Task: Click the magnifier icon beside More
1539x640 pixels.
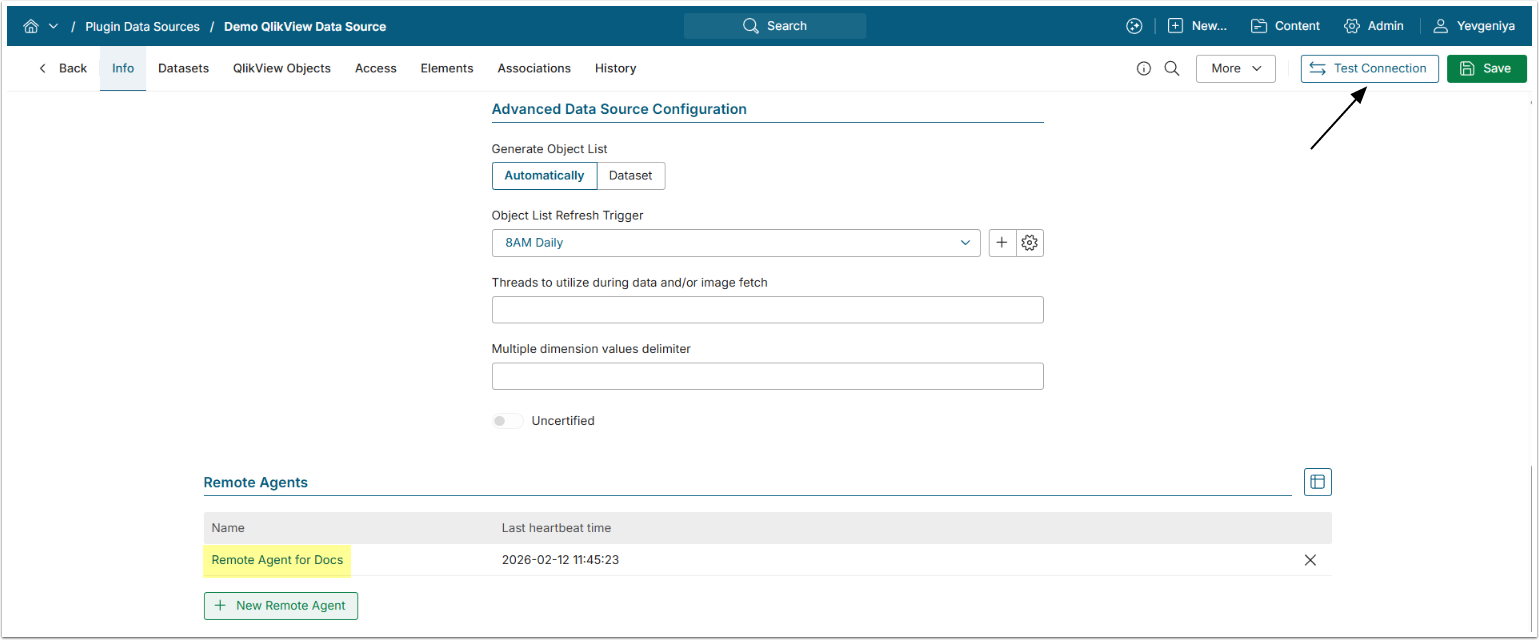Action: (1172, 69)
